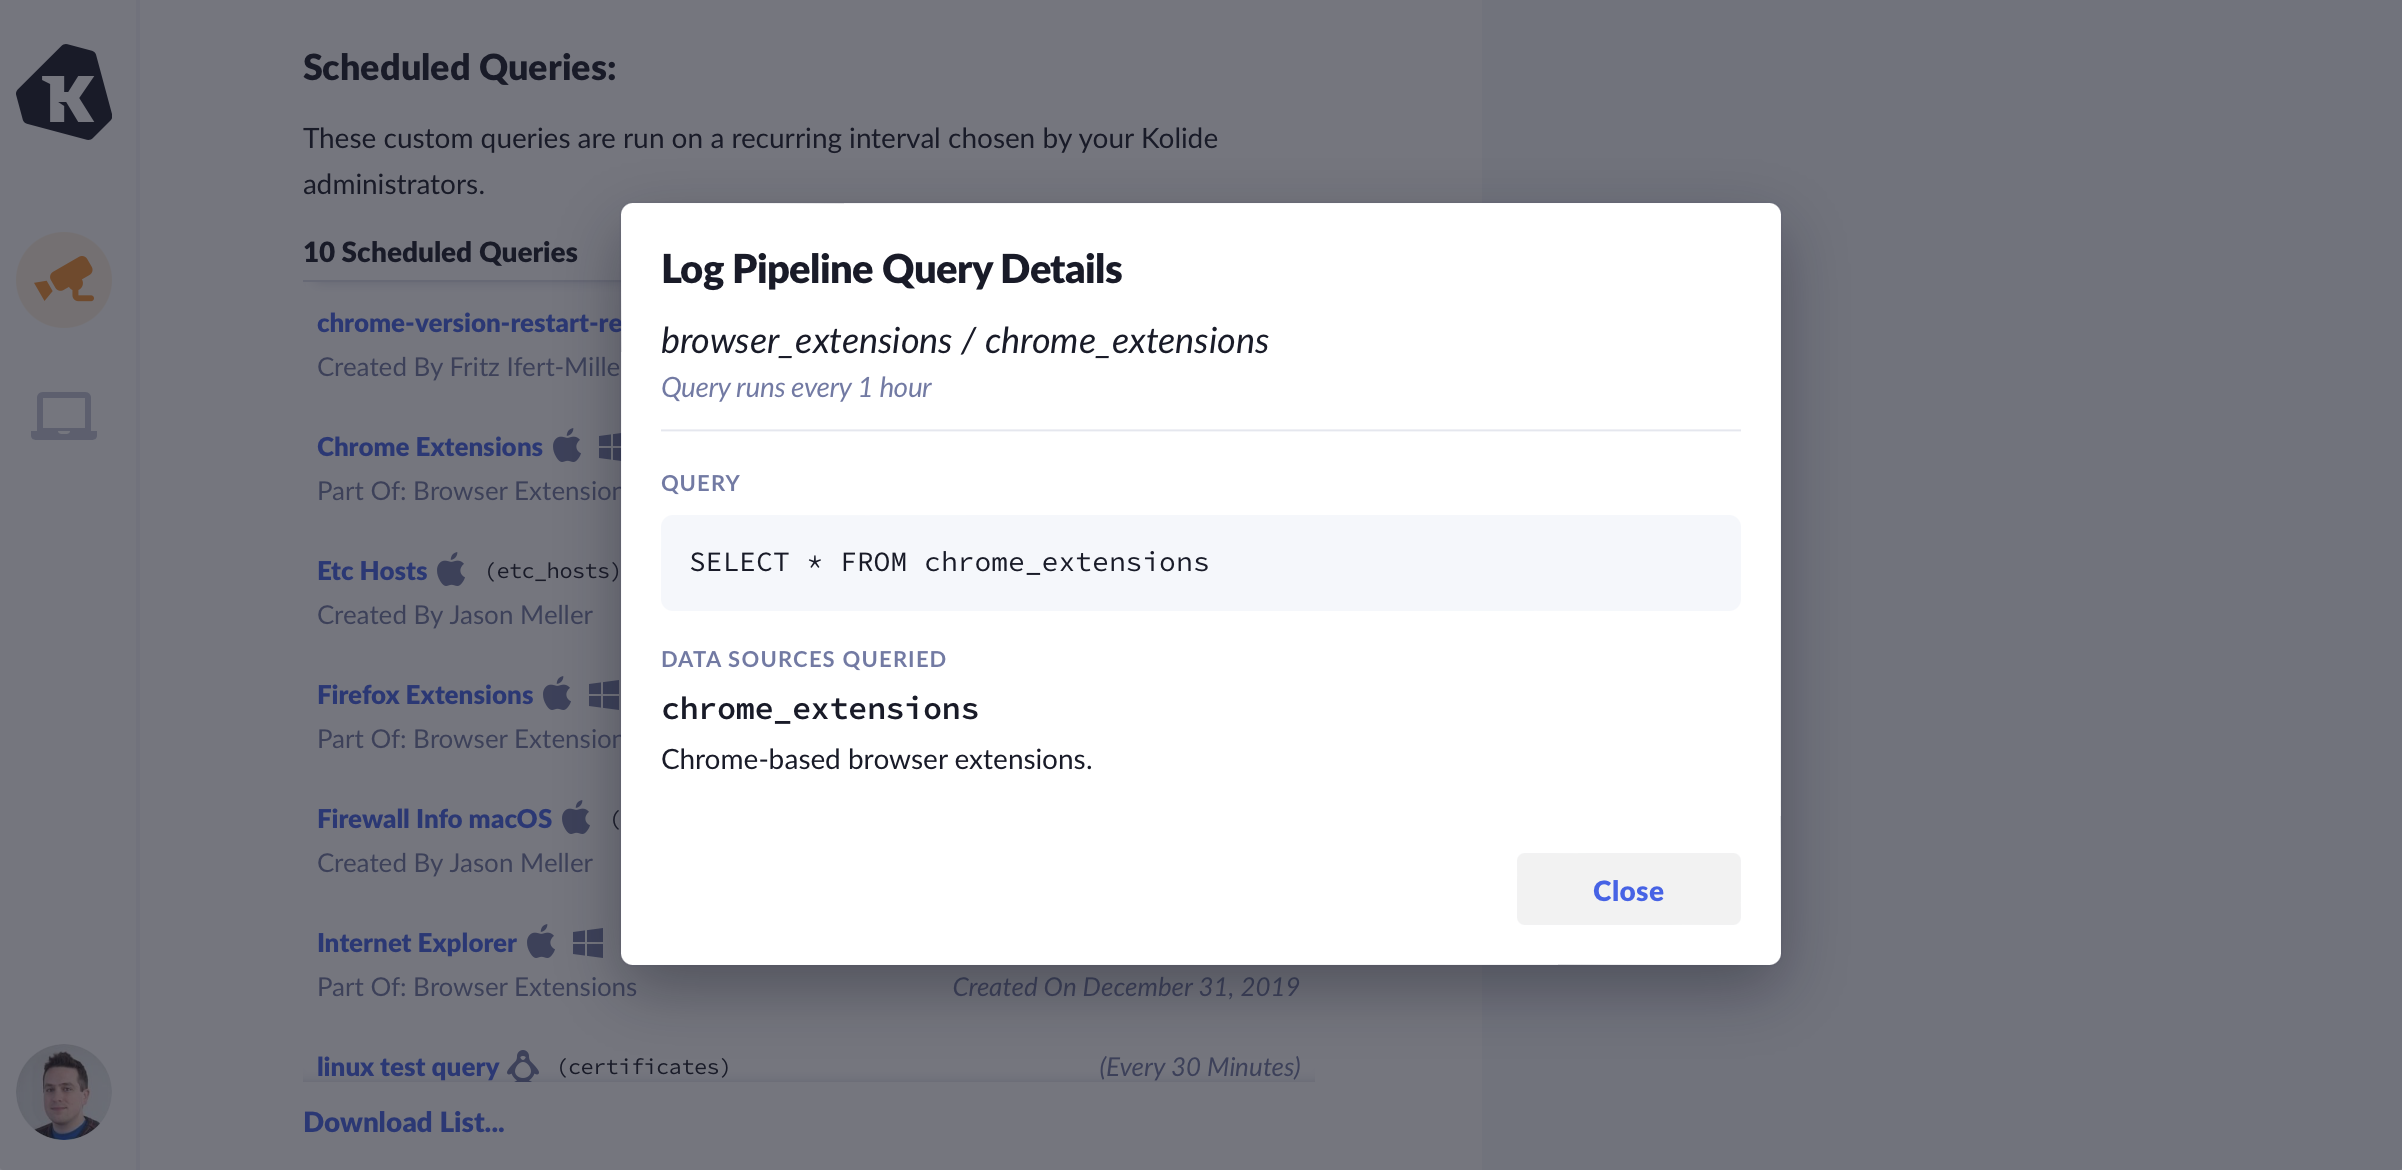The height and width of the screenshot is (1170, 2402).
Task: Click the Apple icon beside Etc Hosts
Action: coord(451,570)
